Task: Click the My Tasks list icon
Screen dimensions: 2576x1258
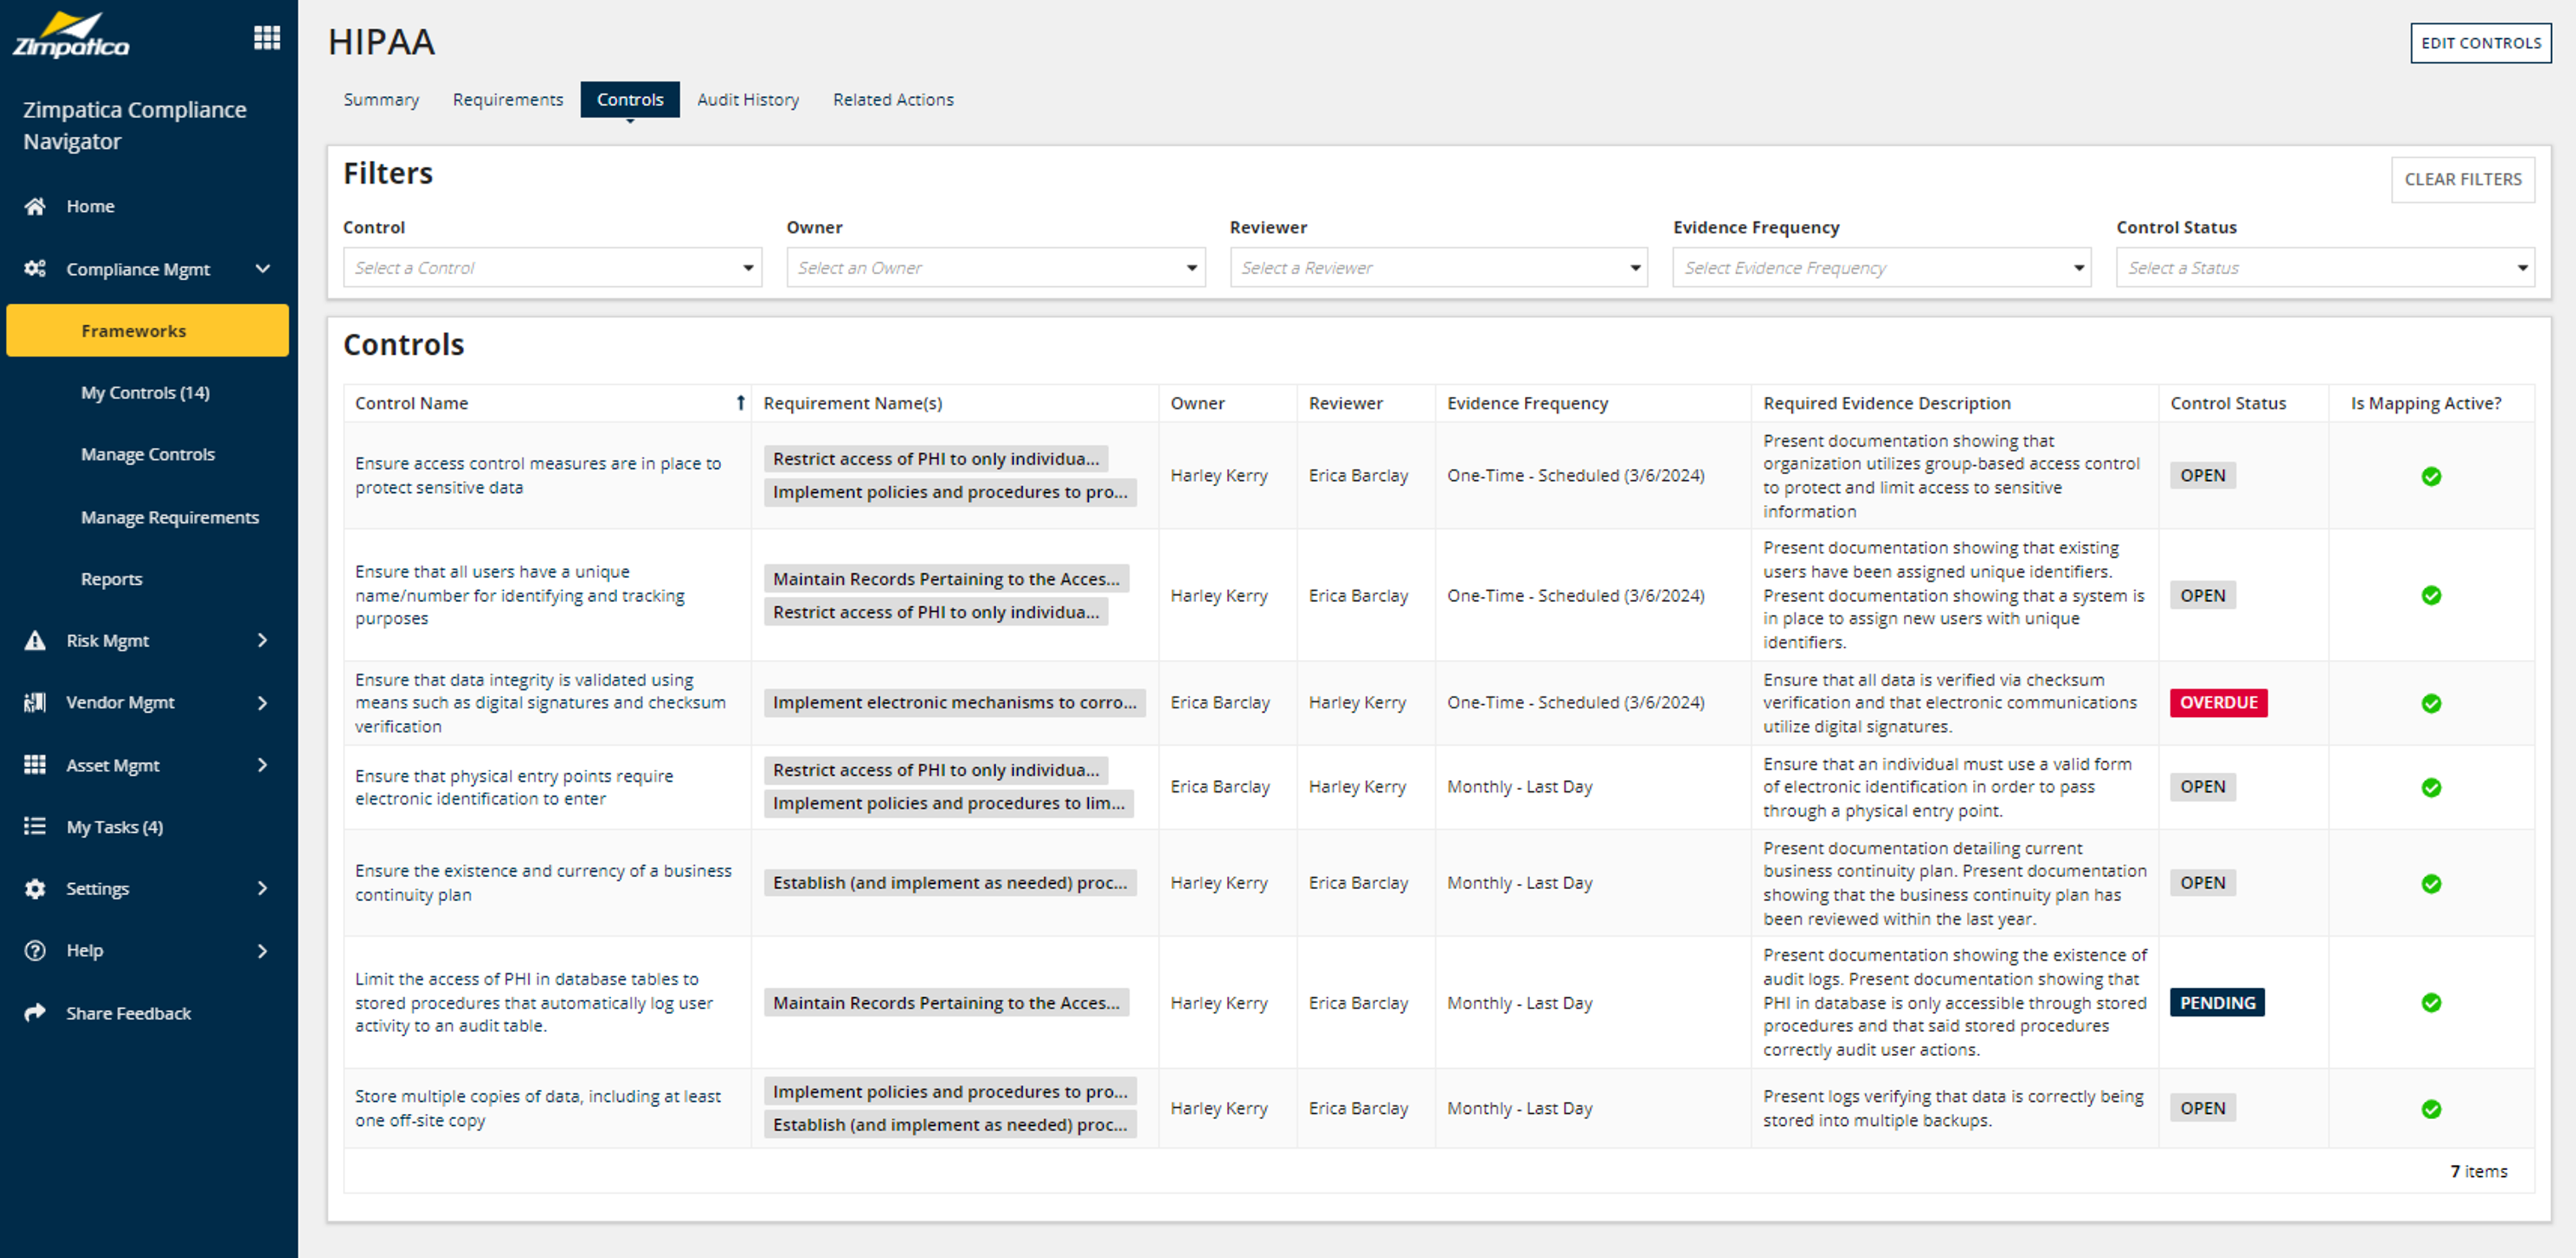Action: click(x=35, y=826)
